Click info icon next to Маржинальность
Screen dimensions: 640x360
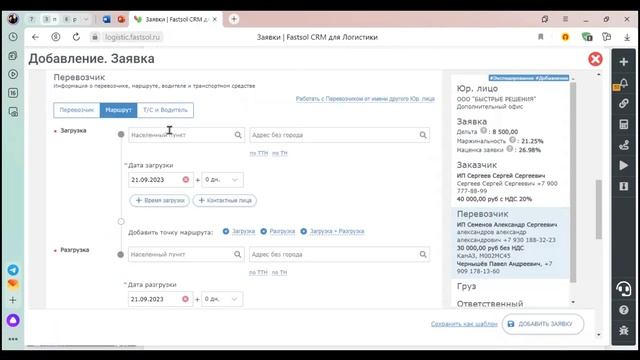coord(512,140)
